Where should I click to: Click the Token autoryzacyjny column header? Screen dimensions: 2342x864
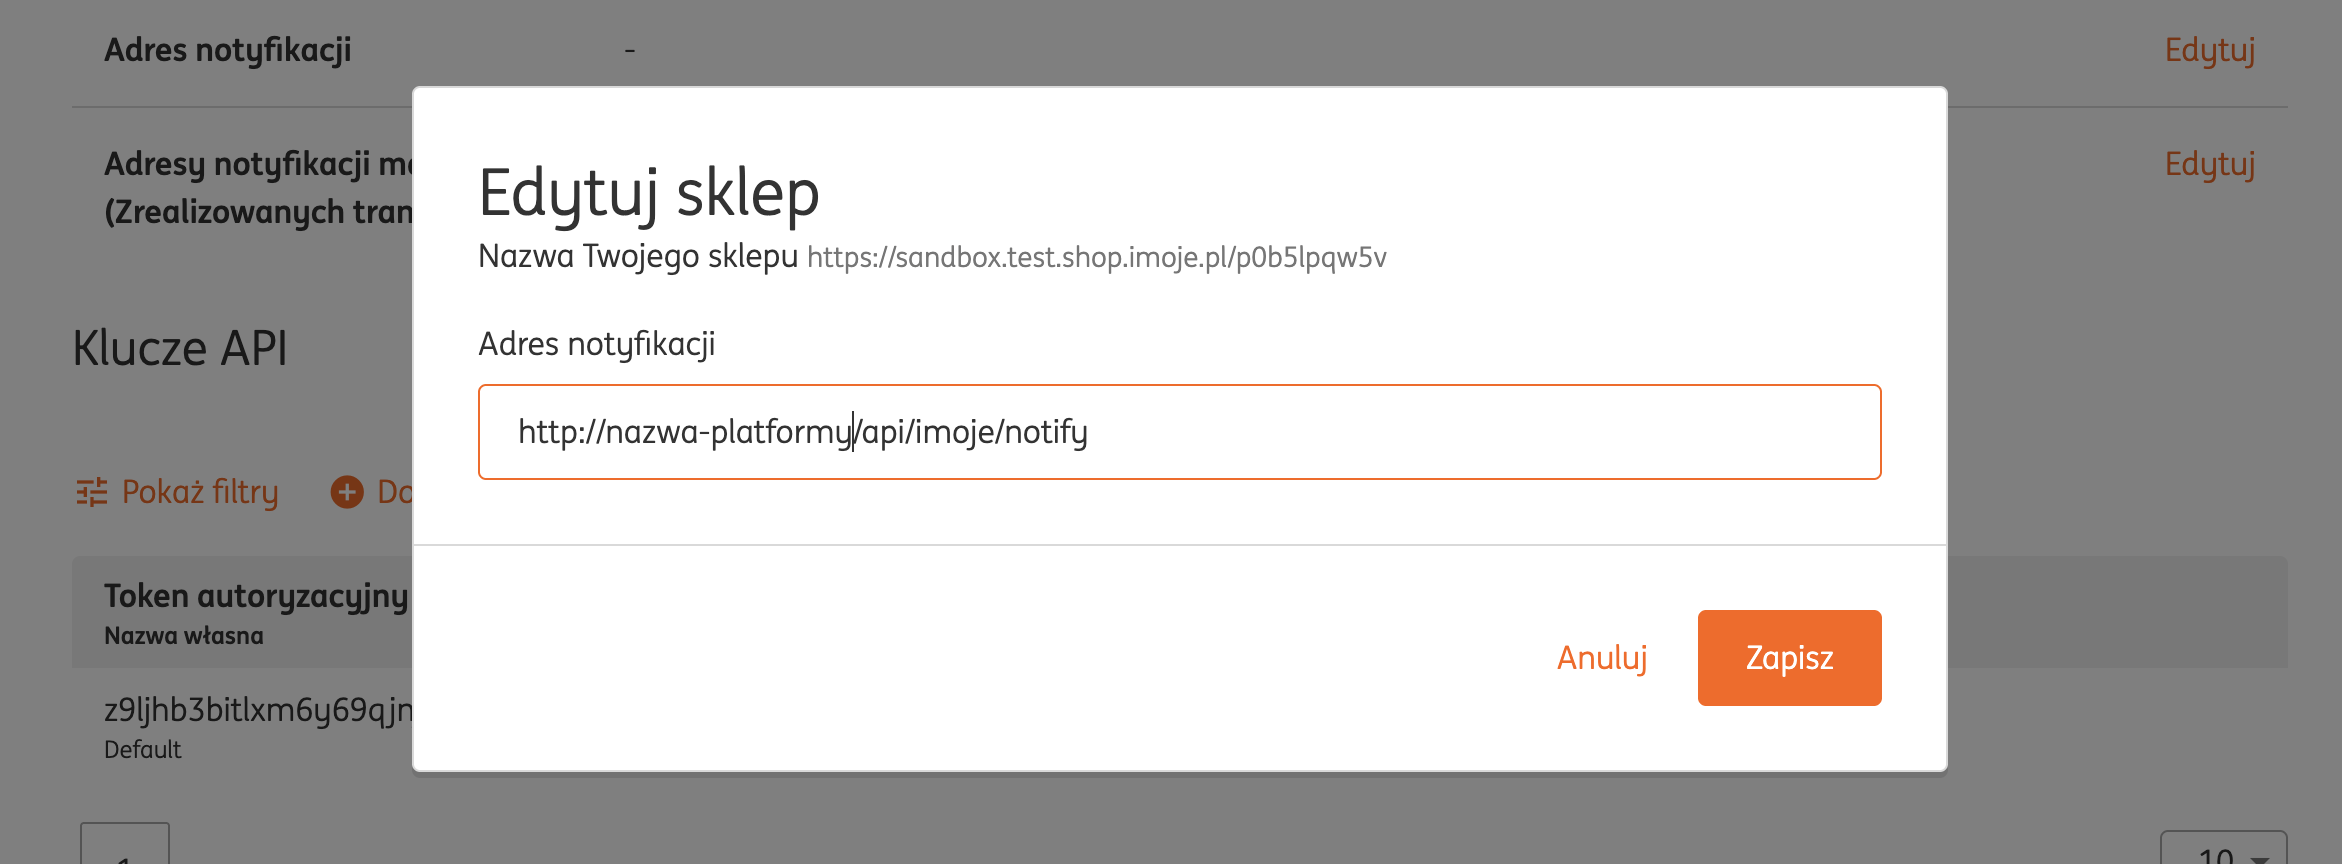256,596
